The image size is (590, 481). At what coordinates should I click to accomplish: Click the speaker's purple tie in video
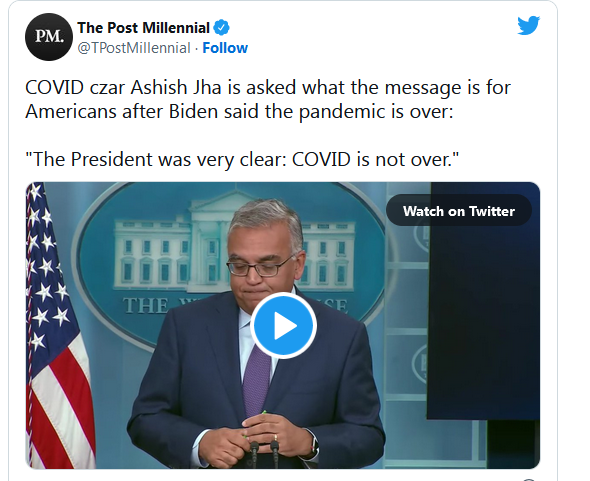tap(257, 380)
